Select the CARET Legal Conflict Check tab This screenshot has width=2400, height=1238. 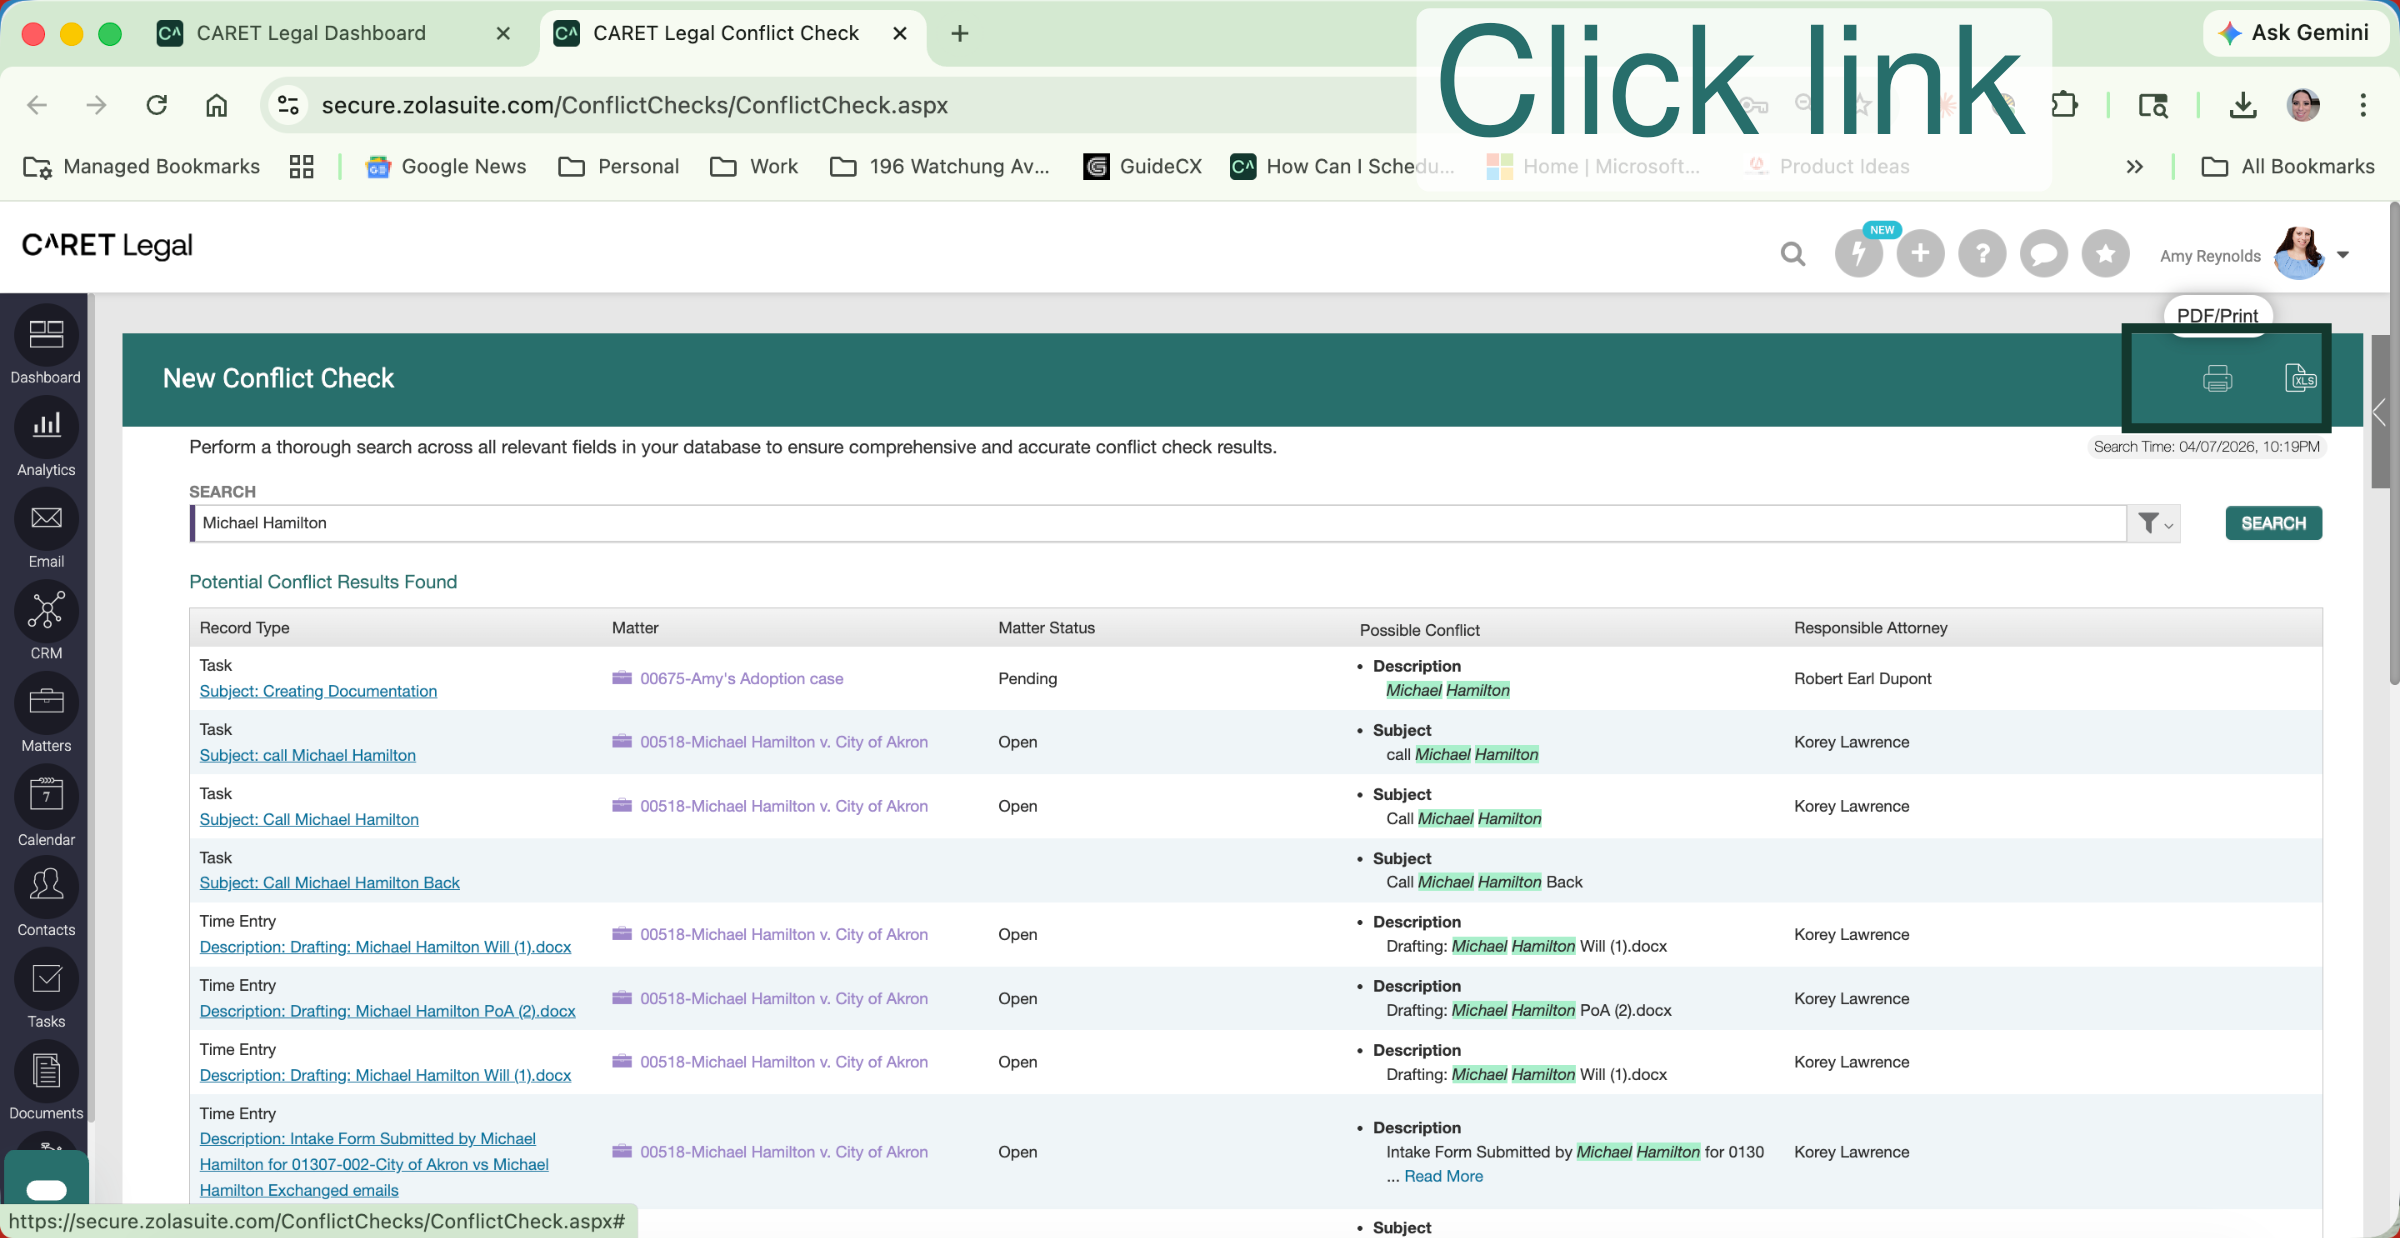click(x=726, y=33)
